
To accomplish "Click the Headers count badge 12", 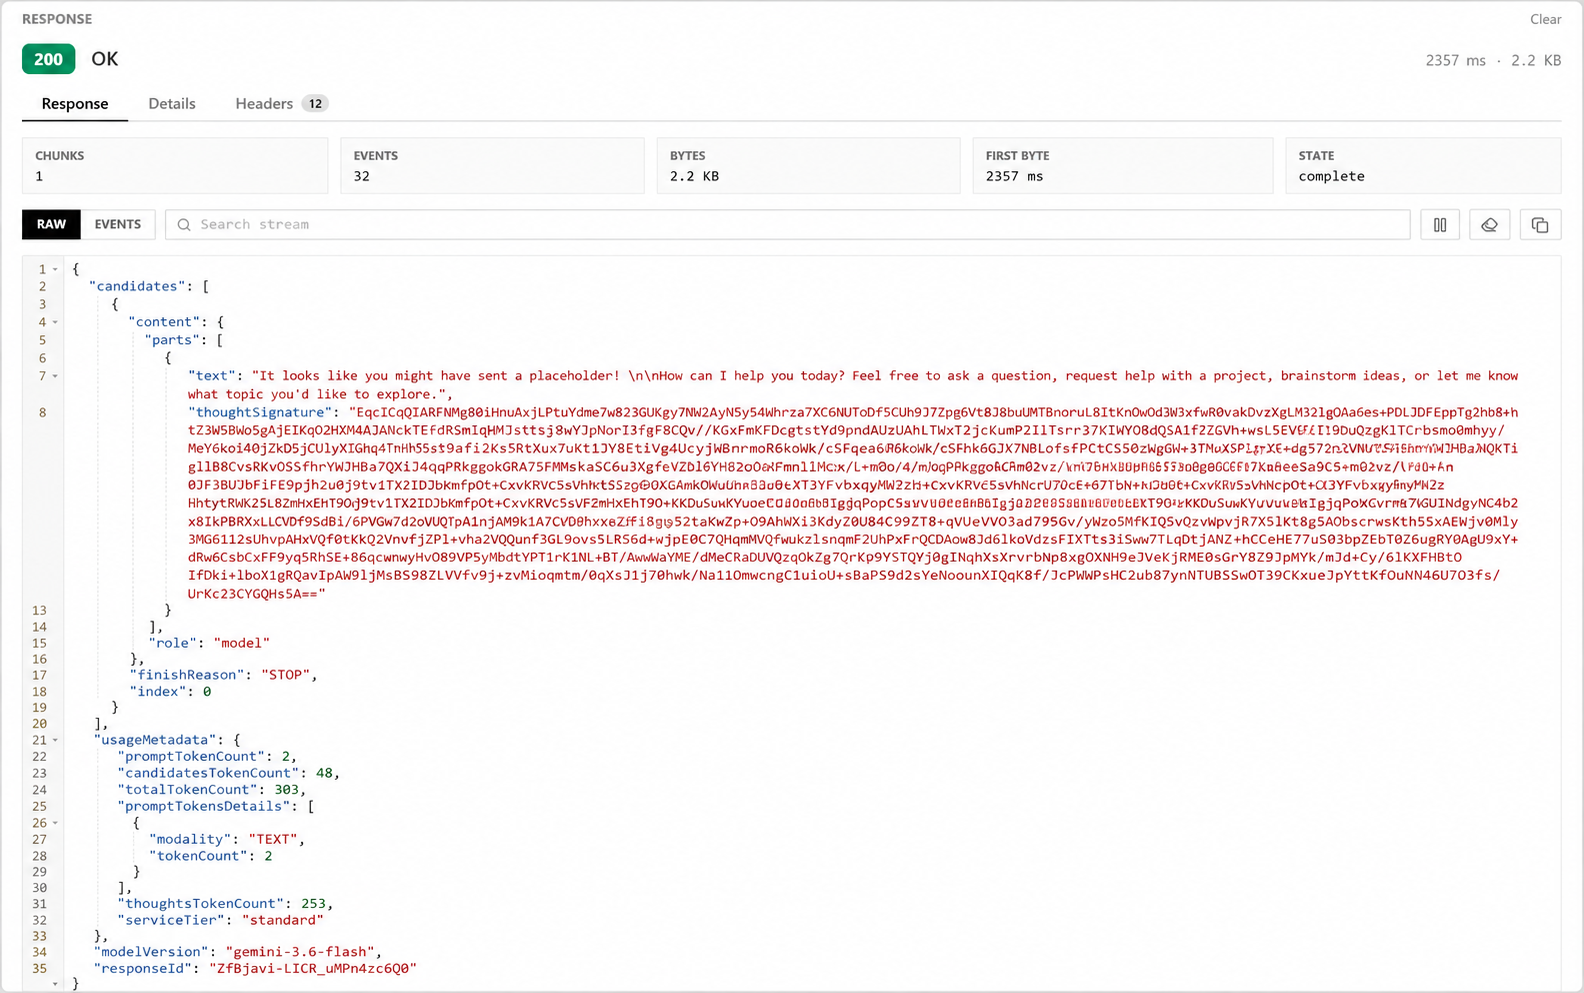I will click(x=315, y=104).
